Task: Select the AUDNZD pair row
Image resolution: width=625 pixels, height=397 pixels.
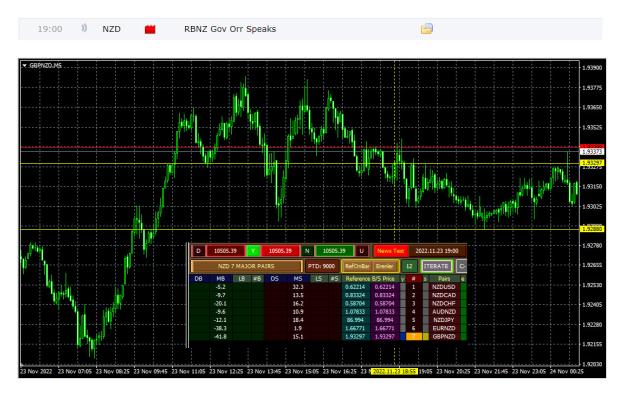Action: (444, 312)
